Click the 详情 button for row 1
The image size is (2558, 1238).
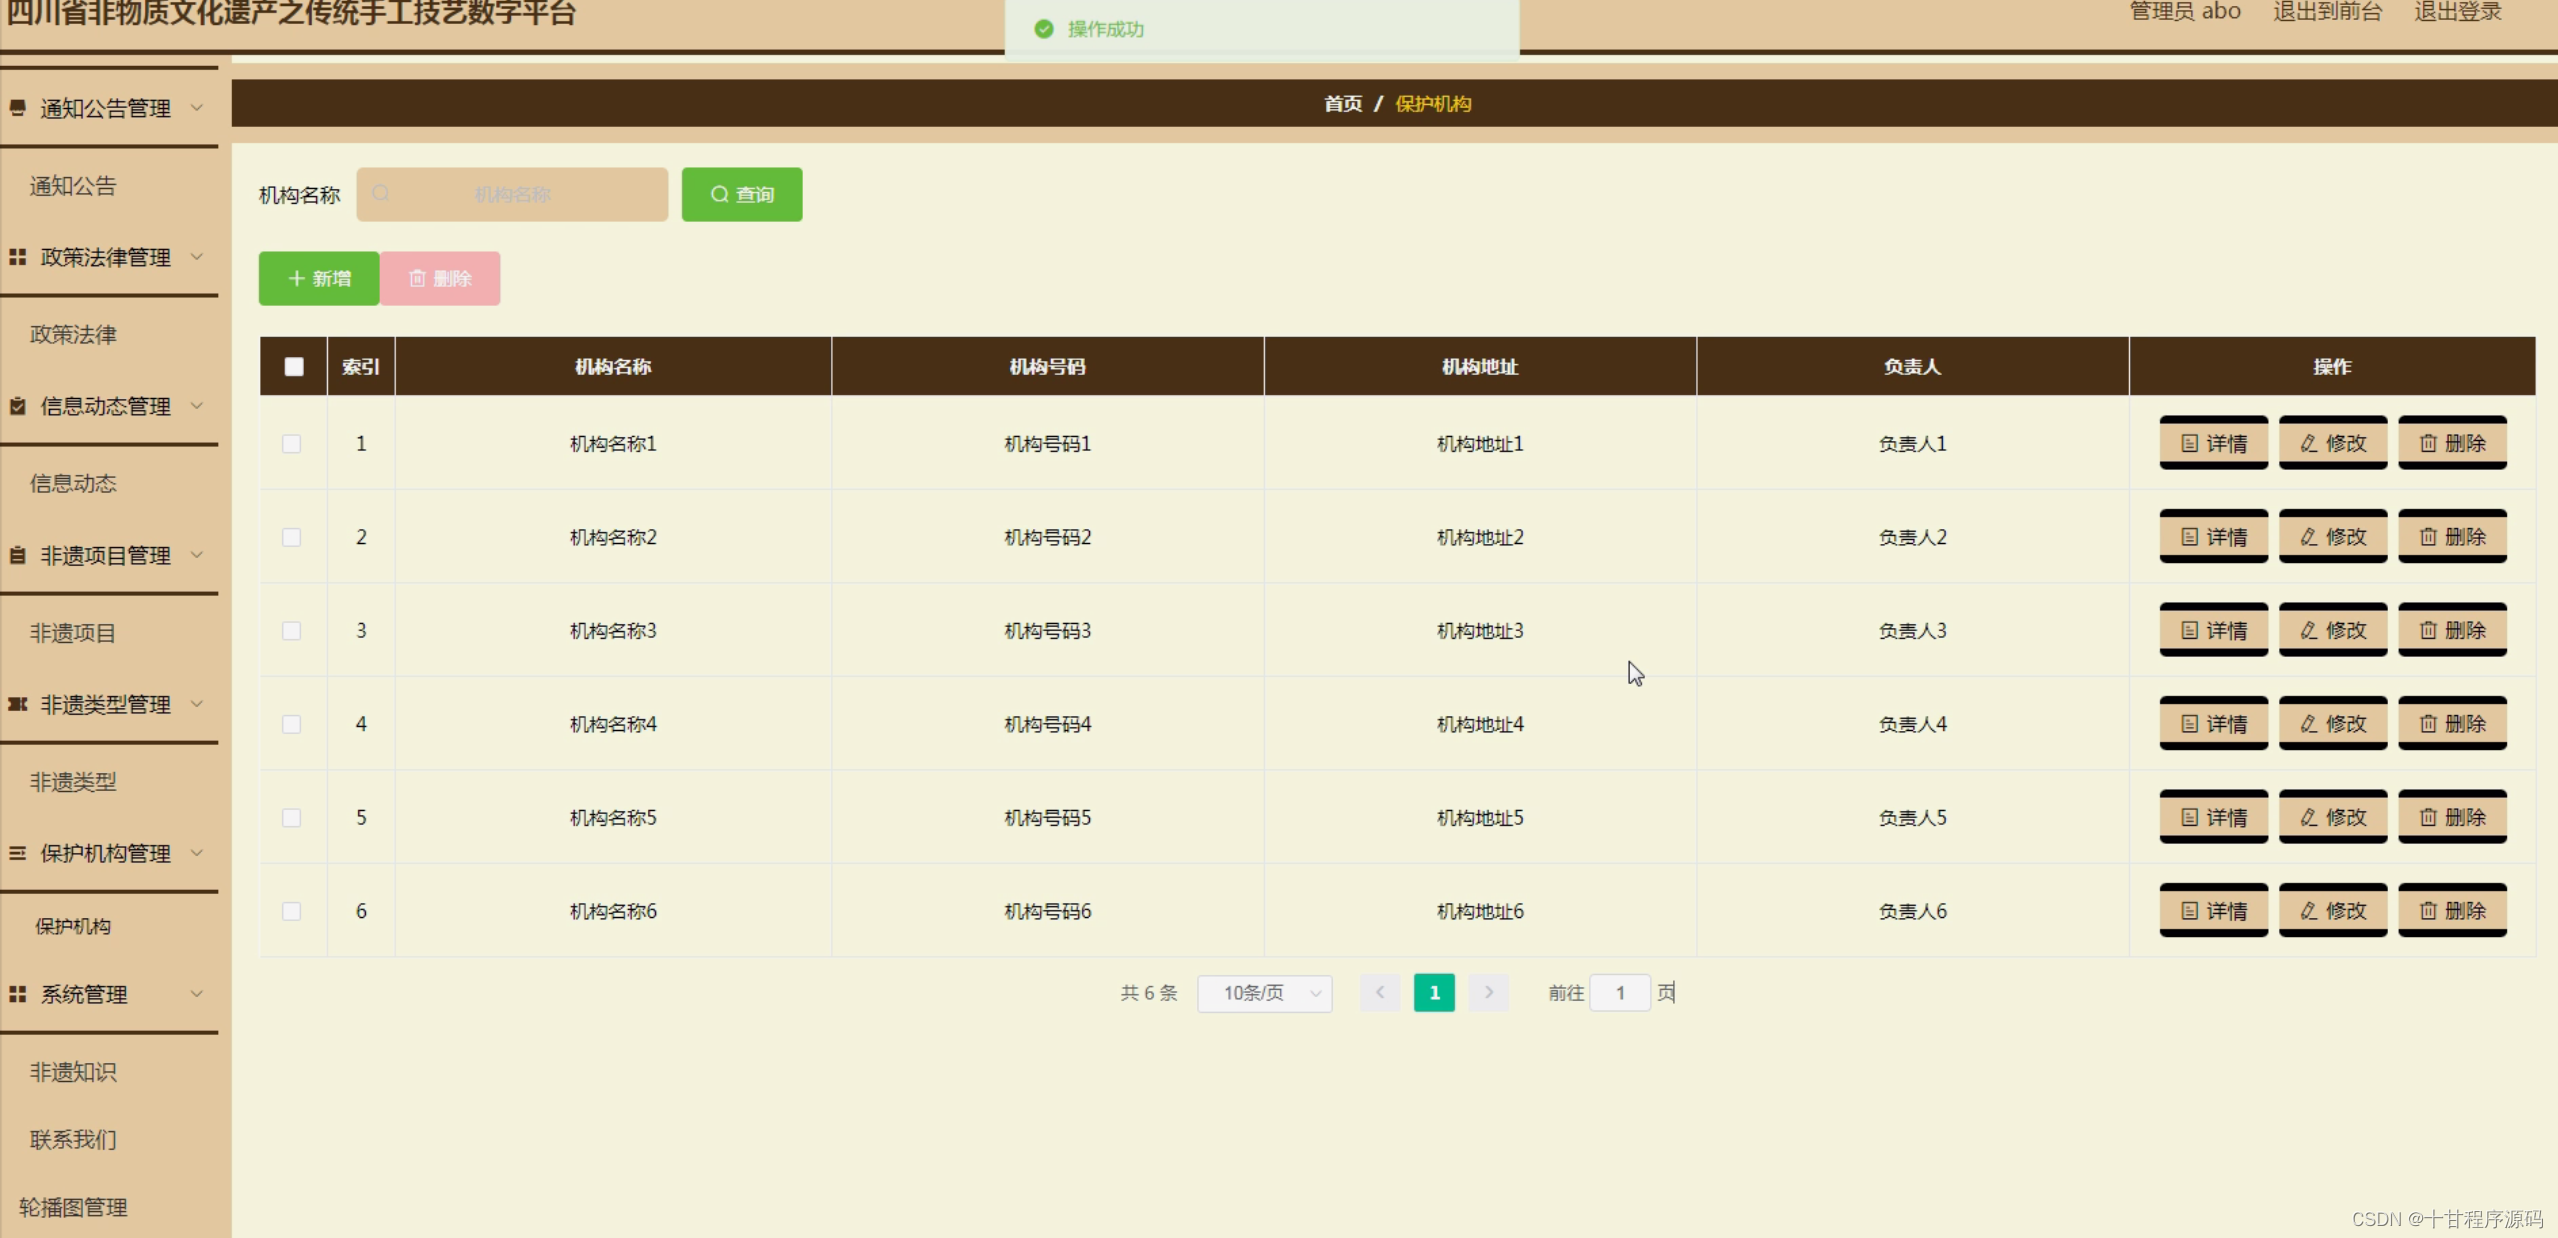pos(2213,443)
